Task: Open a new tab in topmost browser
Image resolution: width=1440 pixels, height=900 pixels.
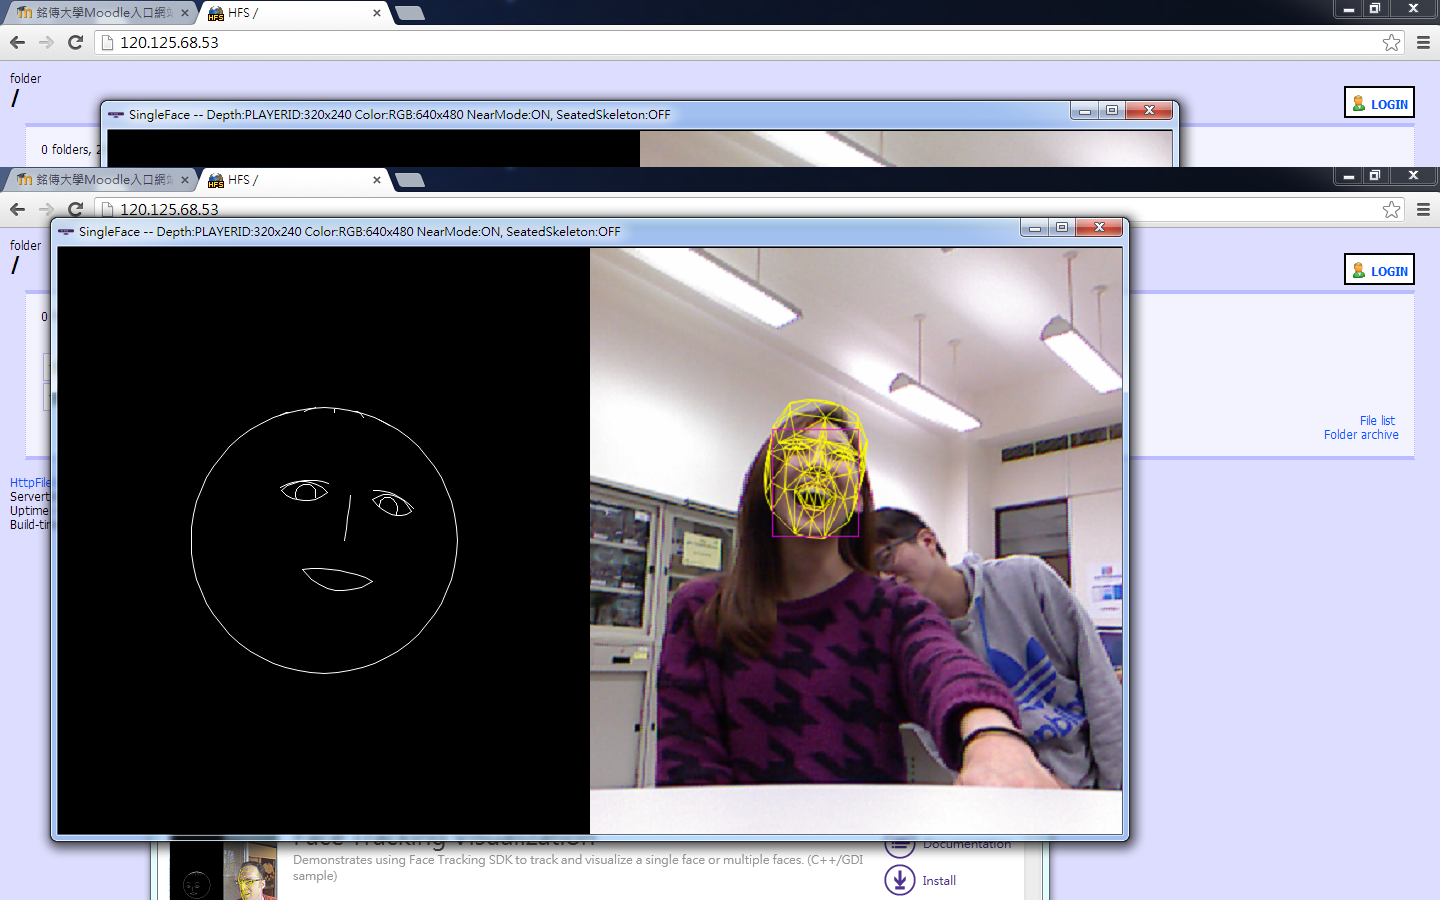Action: pos(410,13)
